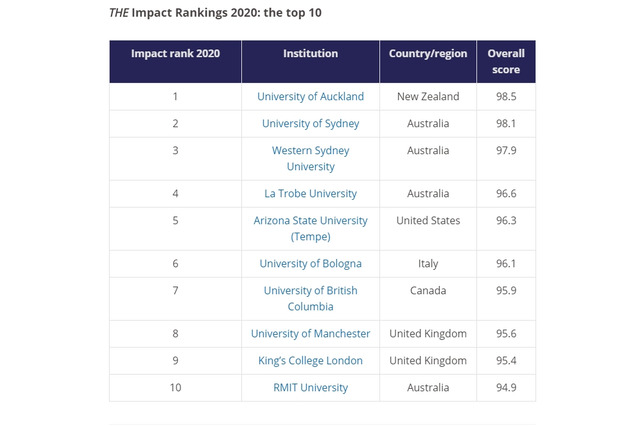The width and height of the screenshot is (640, 426).
Task: Open the La Trobe University link
Action: pos(310,193)
